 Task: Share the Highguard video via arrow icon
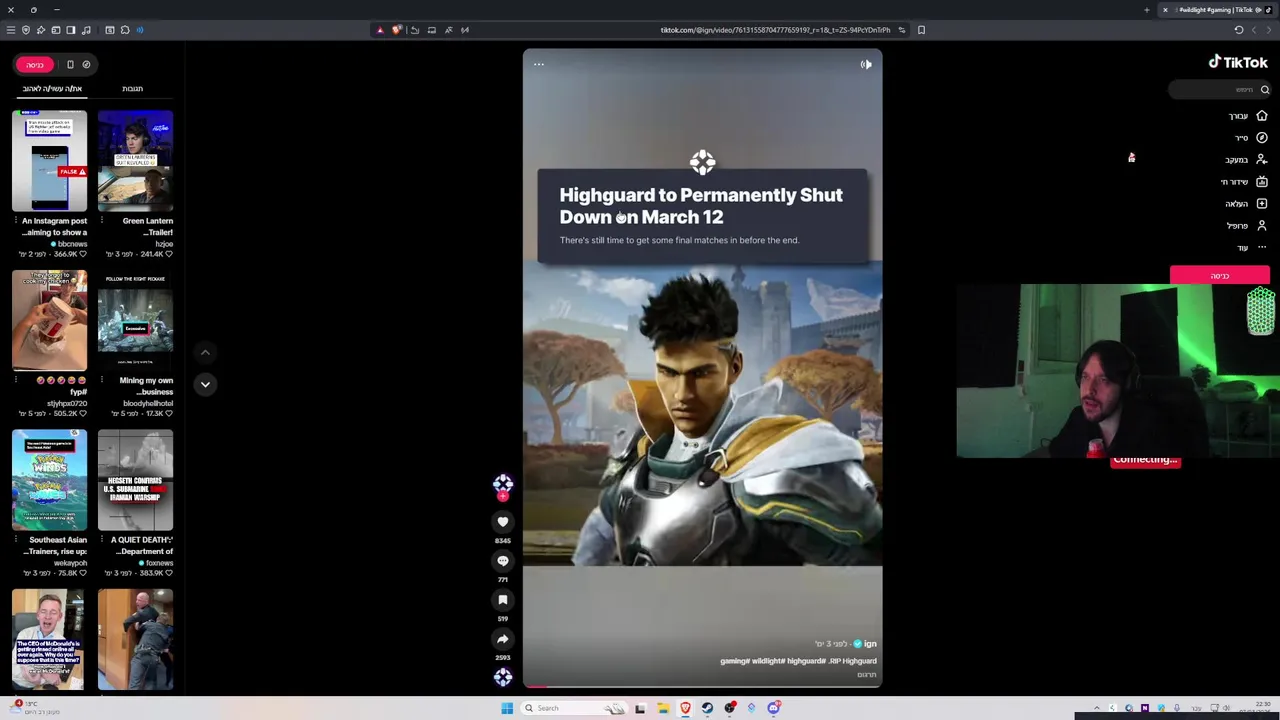point(503,639)
